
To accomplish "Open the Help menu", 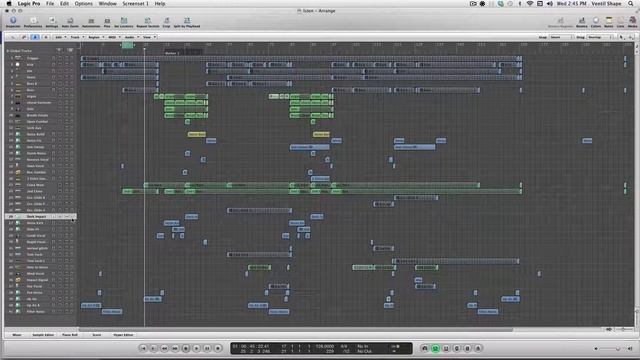I will tap(160, 4).
